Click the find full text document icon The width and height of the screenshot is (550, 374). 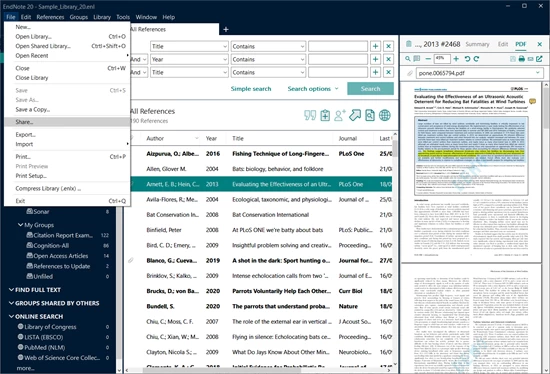(x=370, y=115)
